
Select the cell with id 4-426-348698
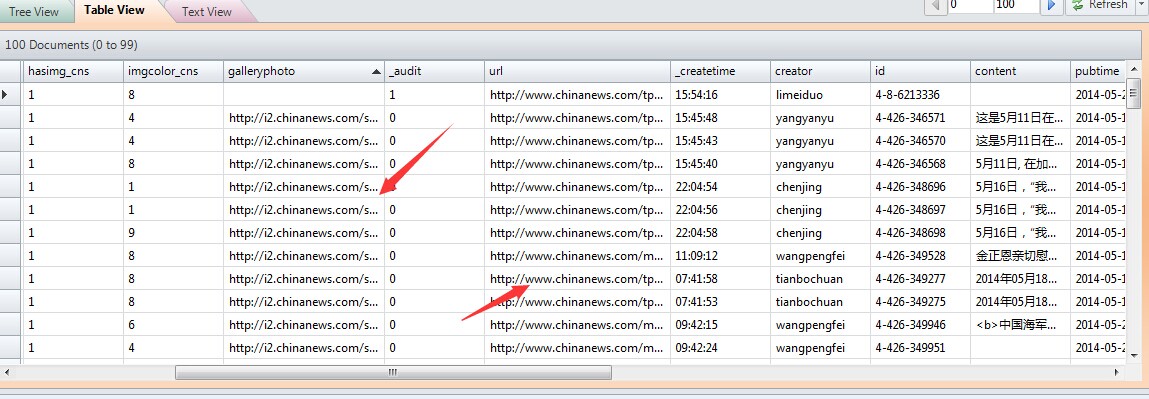click(920, 233)
